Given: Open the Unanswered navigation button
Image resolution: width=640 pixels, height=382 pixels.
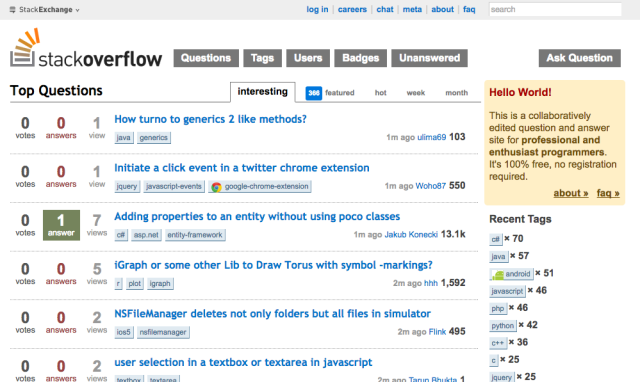Looking at the screenshot, I should tap(429, 58).
